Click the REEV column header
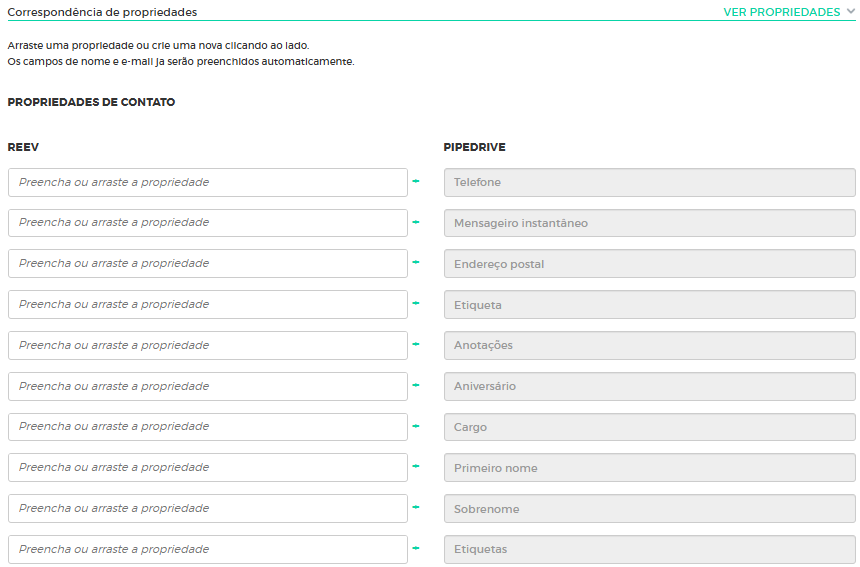The width and height of the screenshot is (860, 567). 23,147
